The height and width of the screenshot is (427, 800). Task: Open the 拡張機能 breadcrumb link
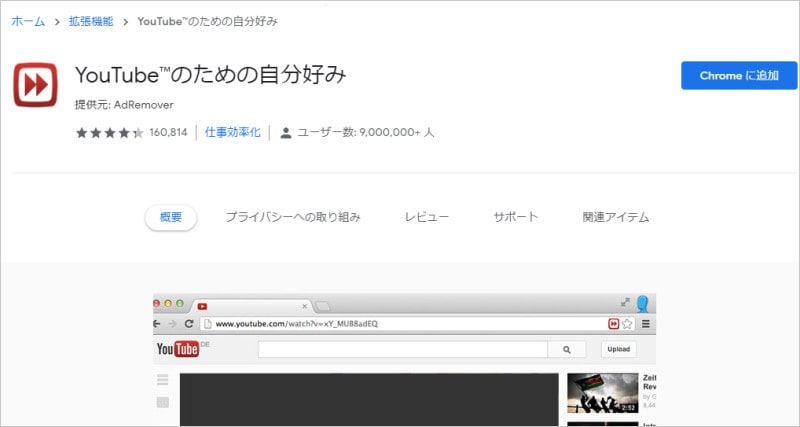(x=91, y=21)
